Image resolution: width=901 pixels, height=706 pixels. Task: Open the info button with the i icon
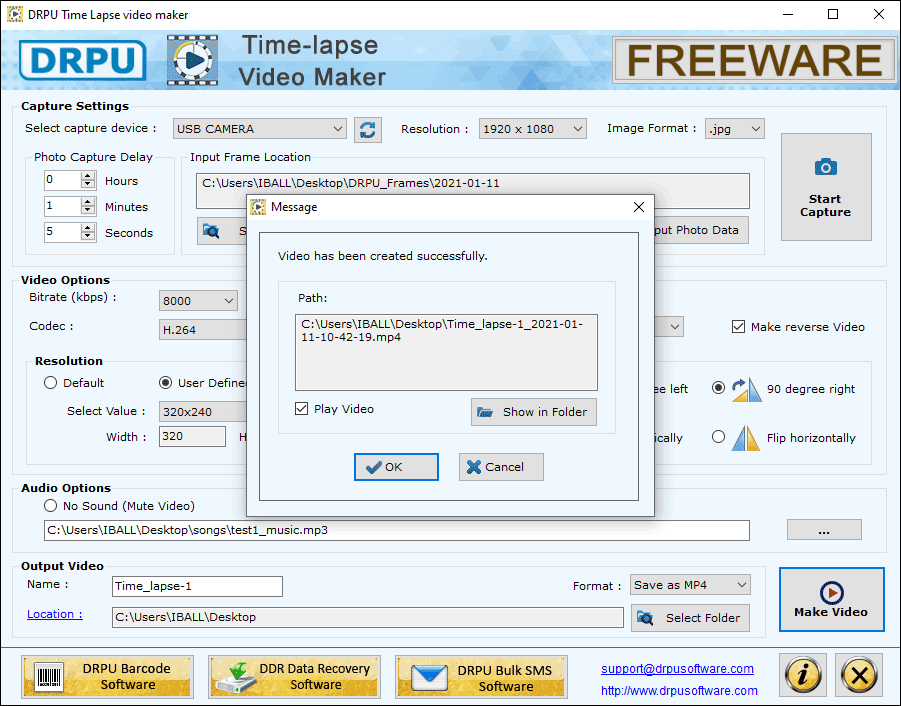tap(803, 674)
